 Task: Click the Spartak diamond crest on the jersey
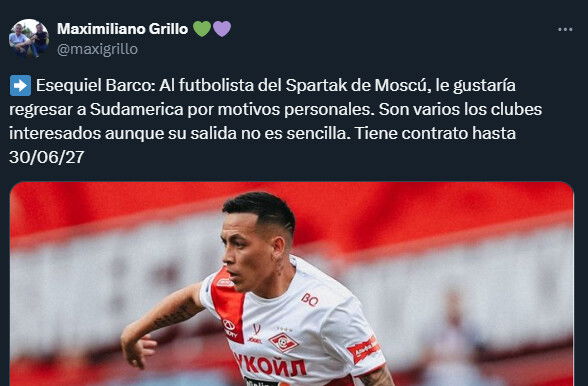(284, 342)
